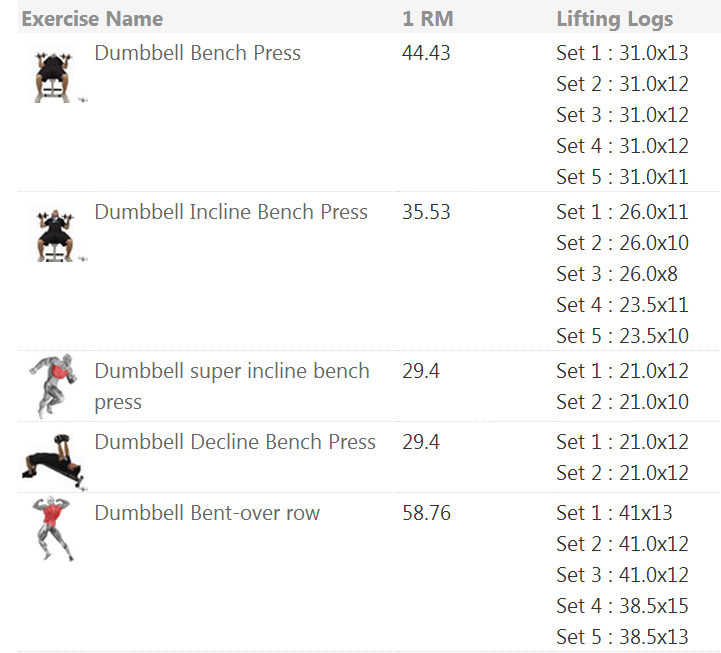Click the Lifting Logs column header
Viewport: 721px width, 653px height.
point(615,19)
